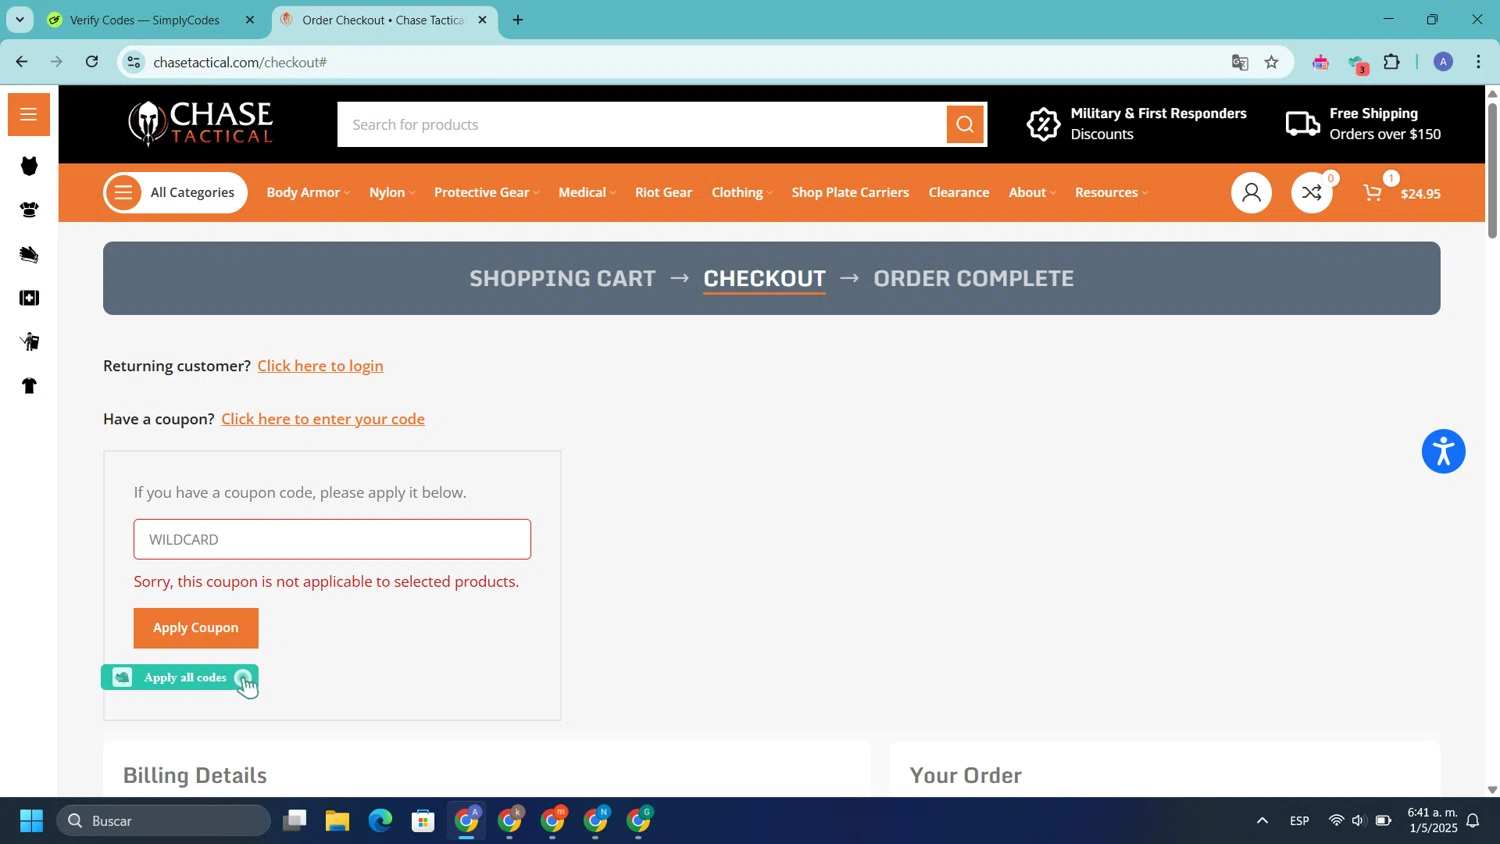Screen dimensions: 1500x844
Task: Expand the Protective Gear dropdown menu
Action: point(486,193)
